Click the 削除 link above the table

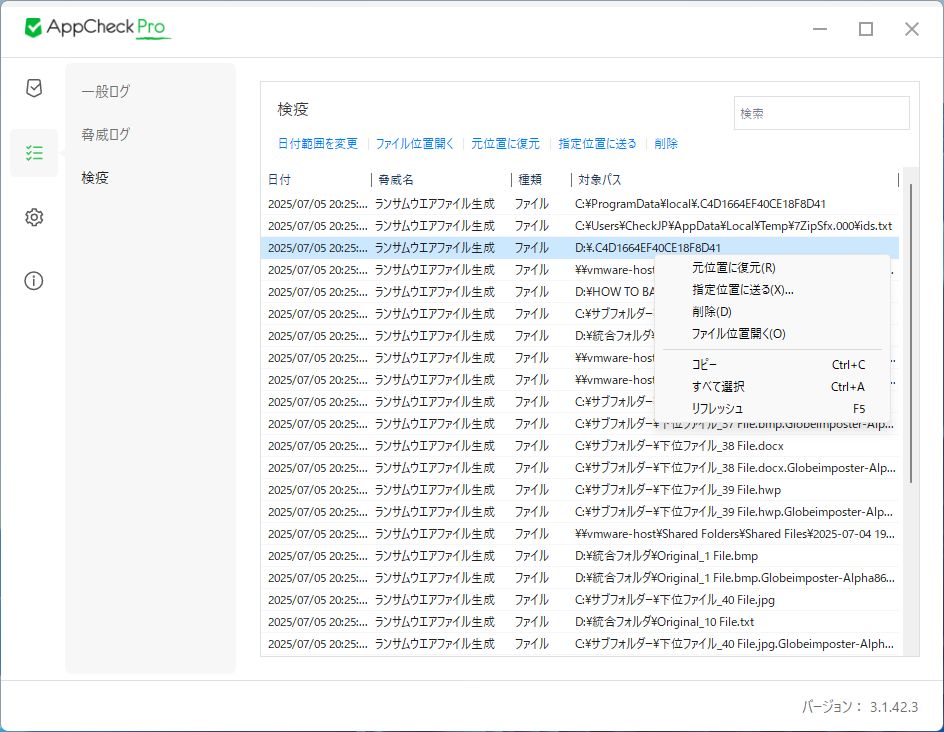point(666,144)
